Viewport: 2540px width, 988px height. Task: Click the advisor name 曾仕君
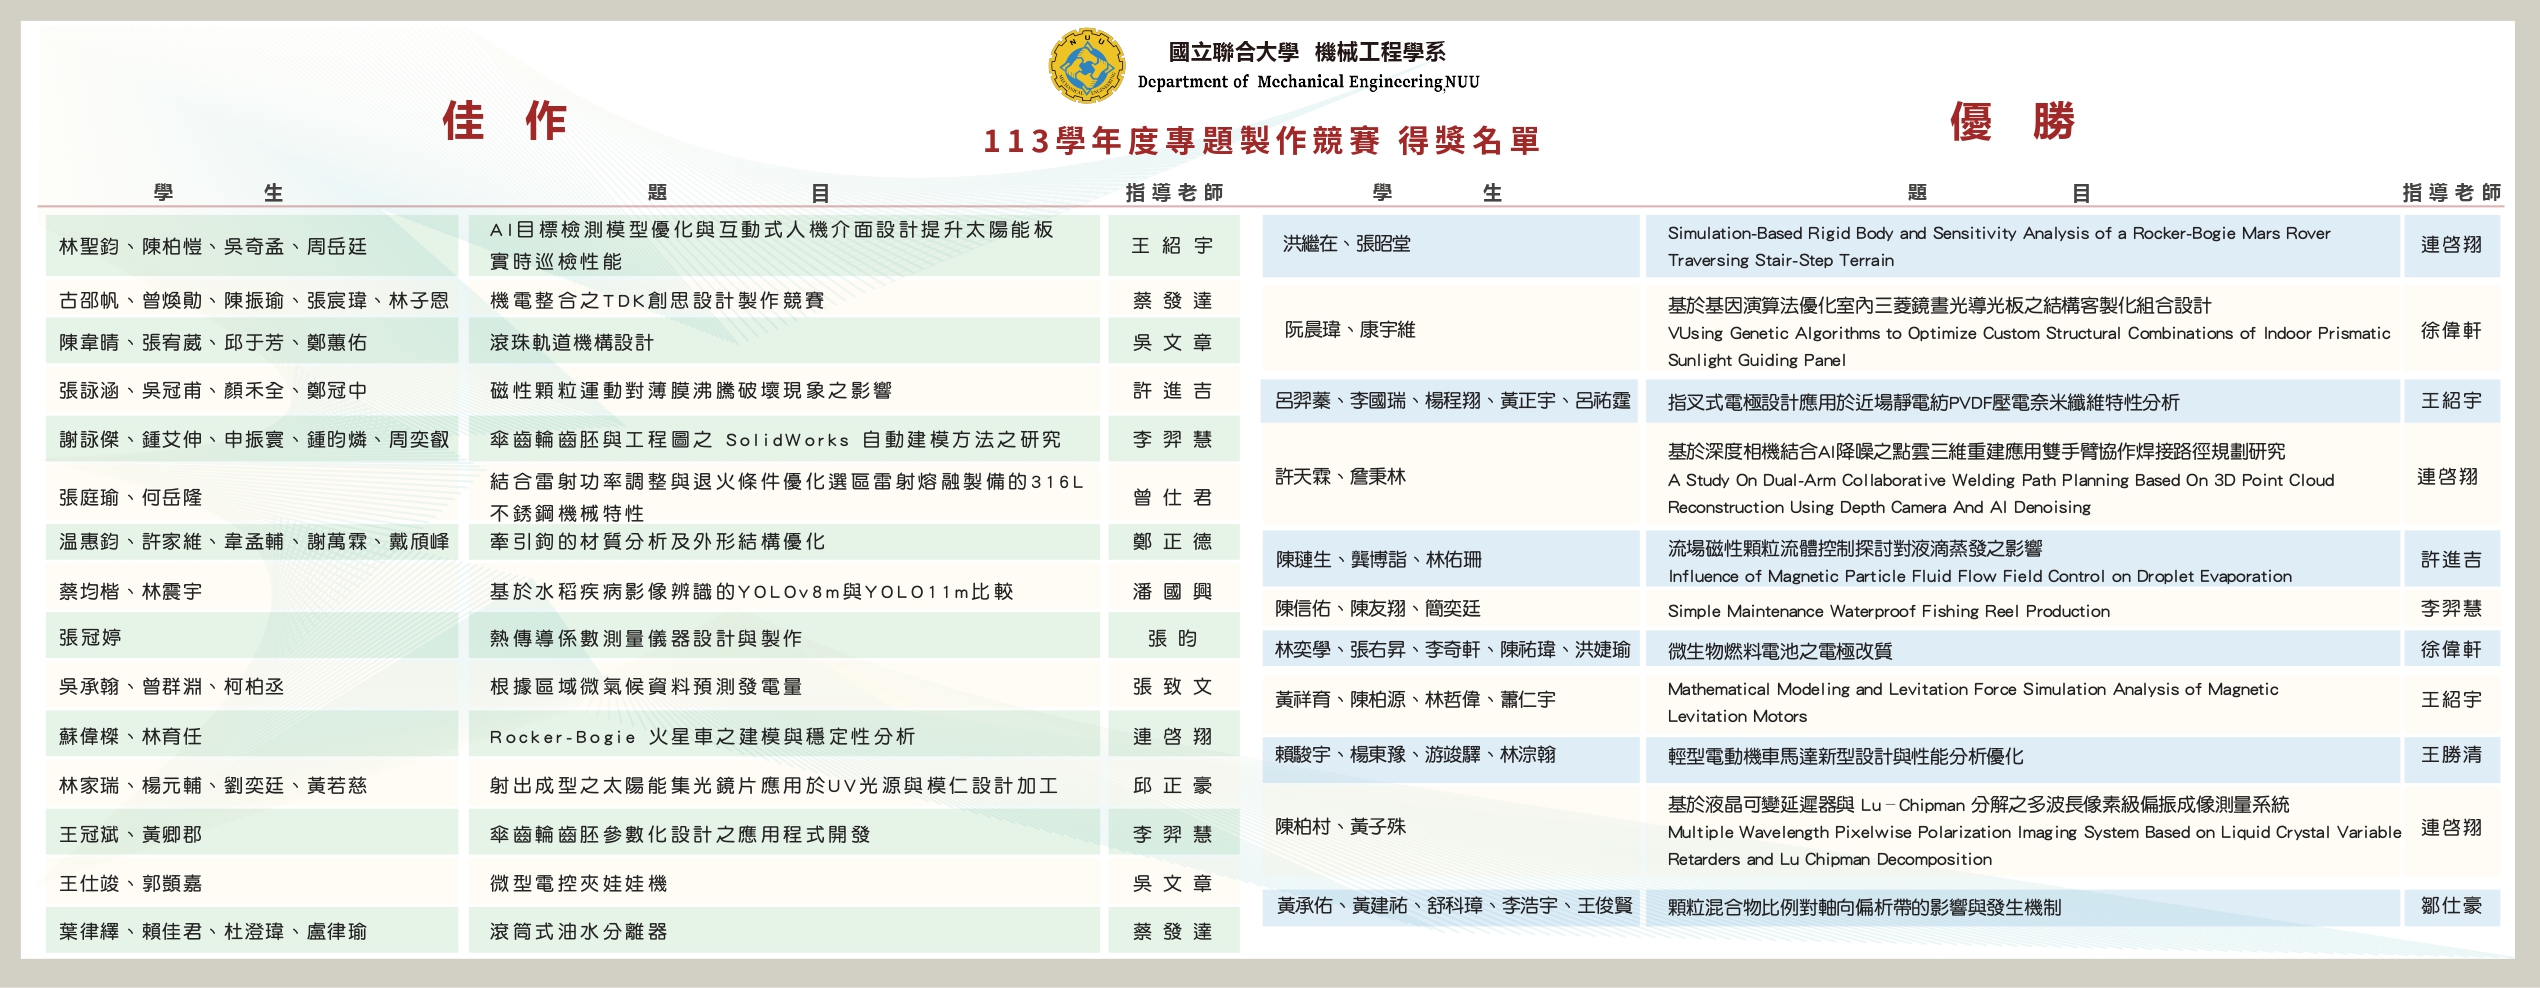1173,497
